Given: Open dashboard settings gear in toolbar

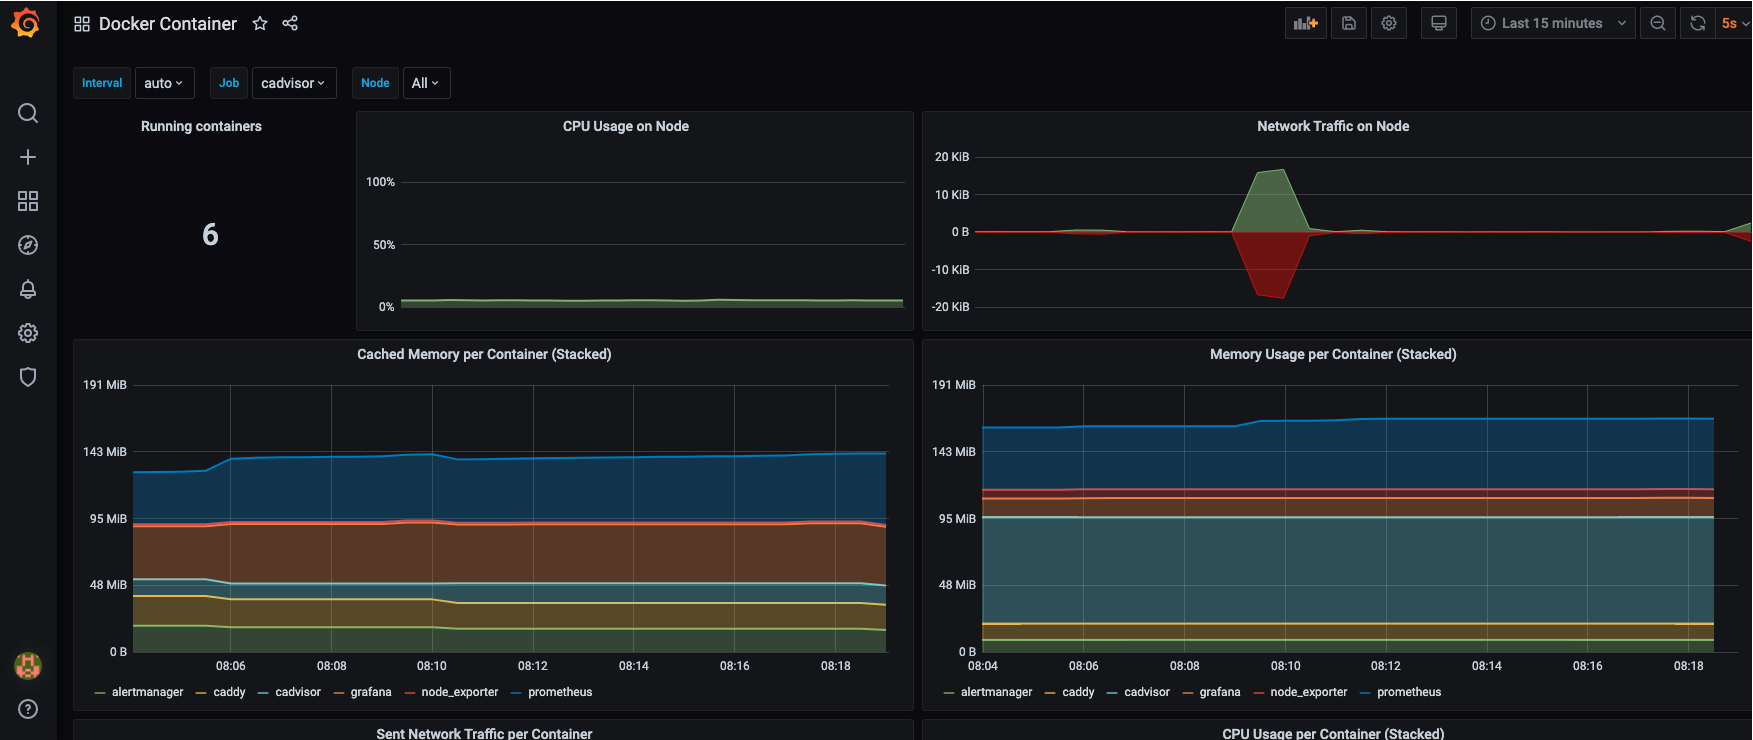Looking at the screenshot, I should point(1389,23).
